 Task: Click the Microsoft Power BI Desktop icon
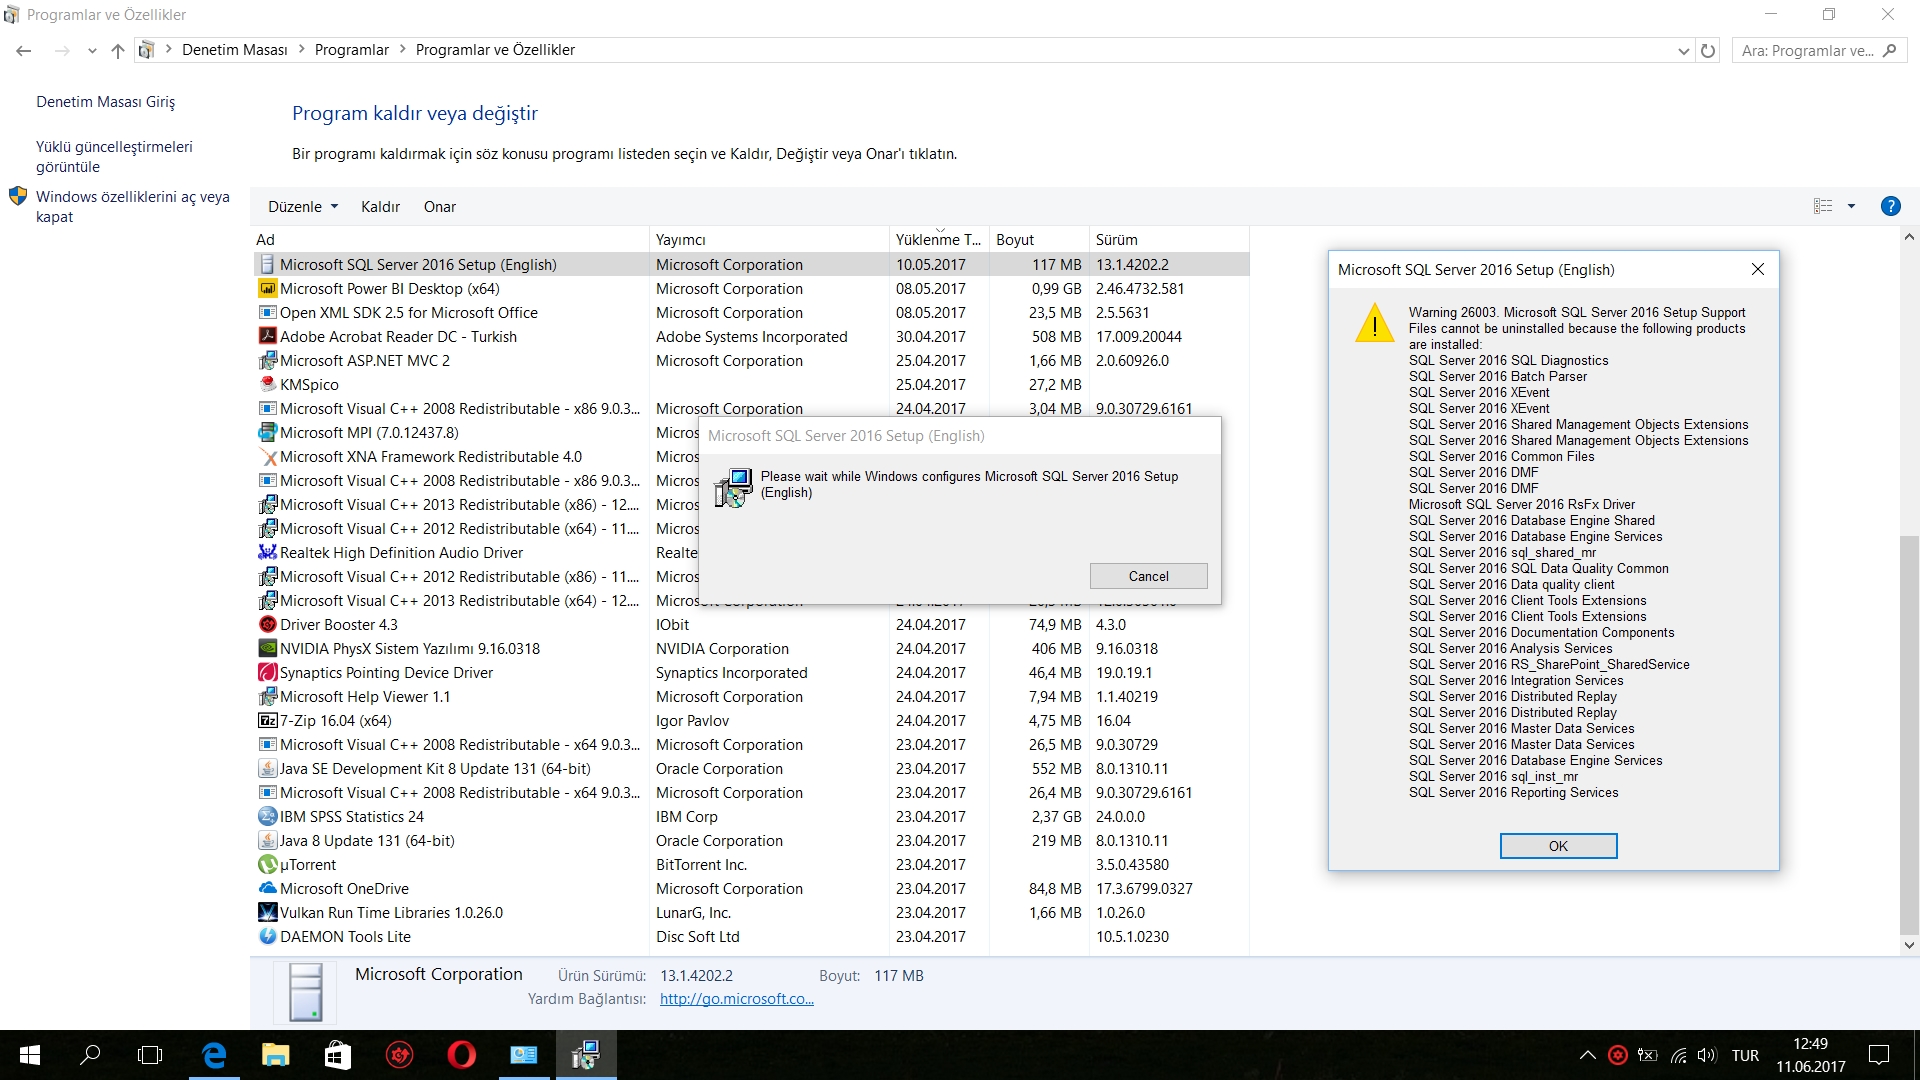pos(267,288)
